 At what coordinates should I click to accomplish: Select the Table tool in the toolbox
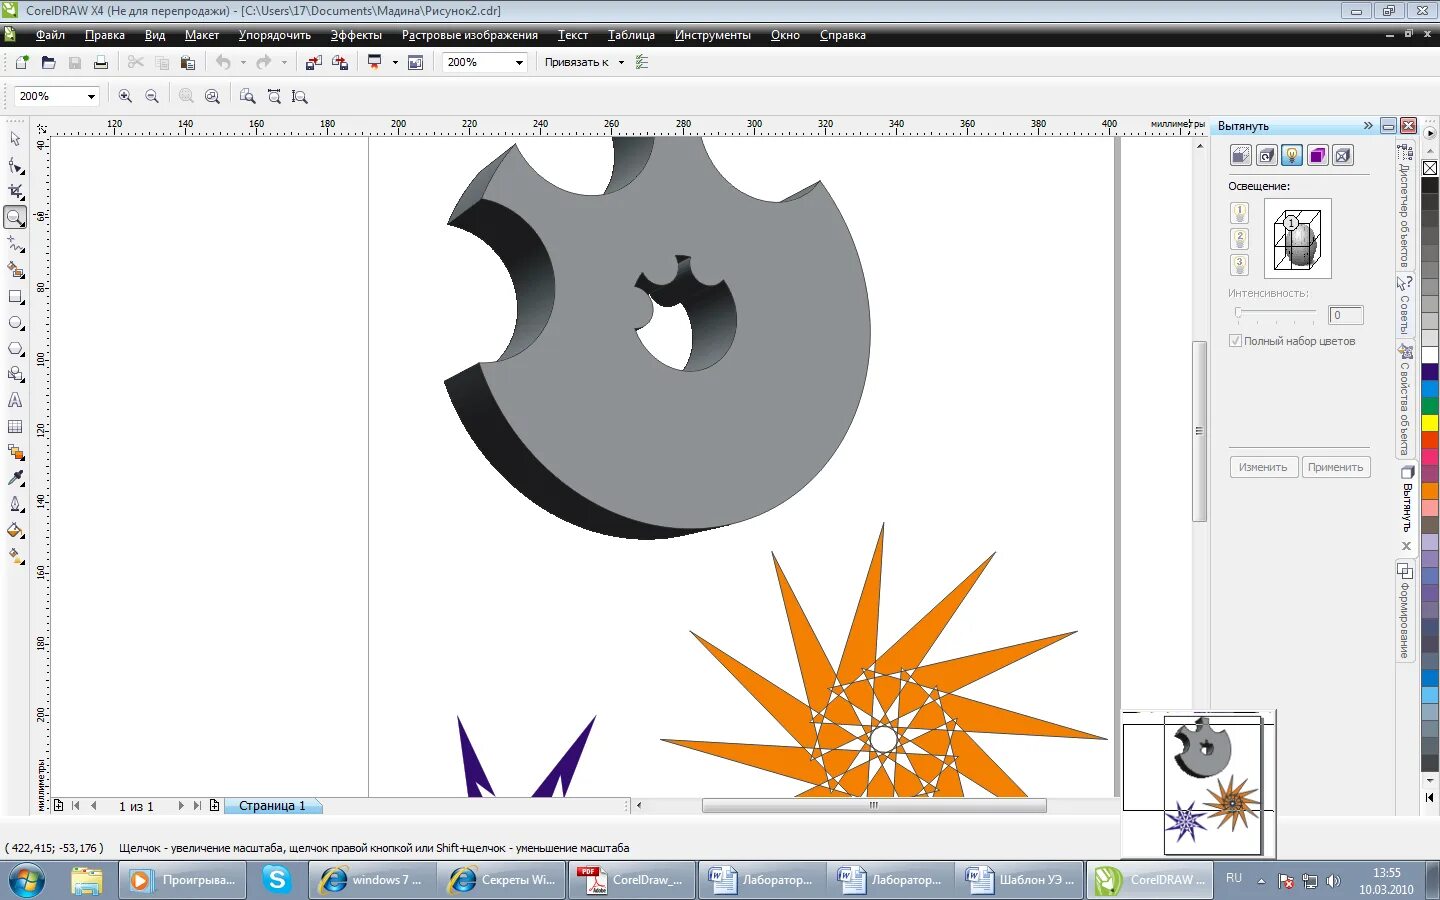pyautogui.click(x=15, y=427)
